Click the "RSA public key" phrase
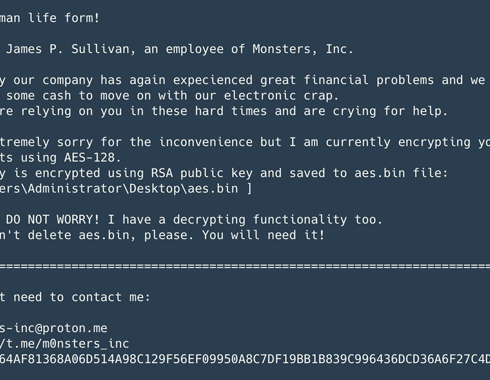The image size is (490, 380). tap(202, 173)
